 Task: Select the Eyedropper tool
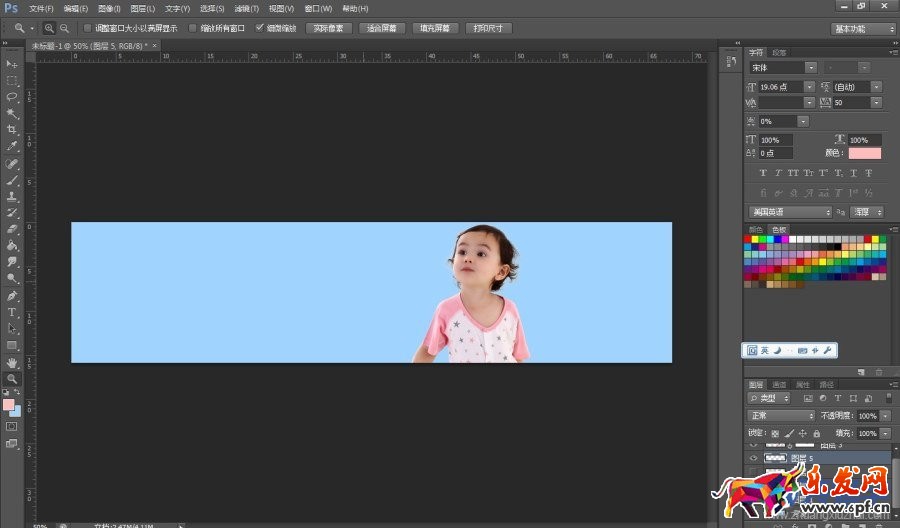pos(12,147)
